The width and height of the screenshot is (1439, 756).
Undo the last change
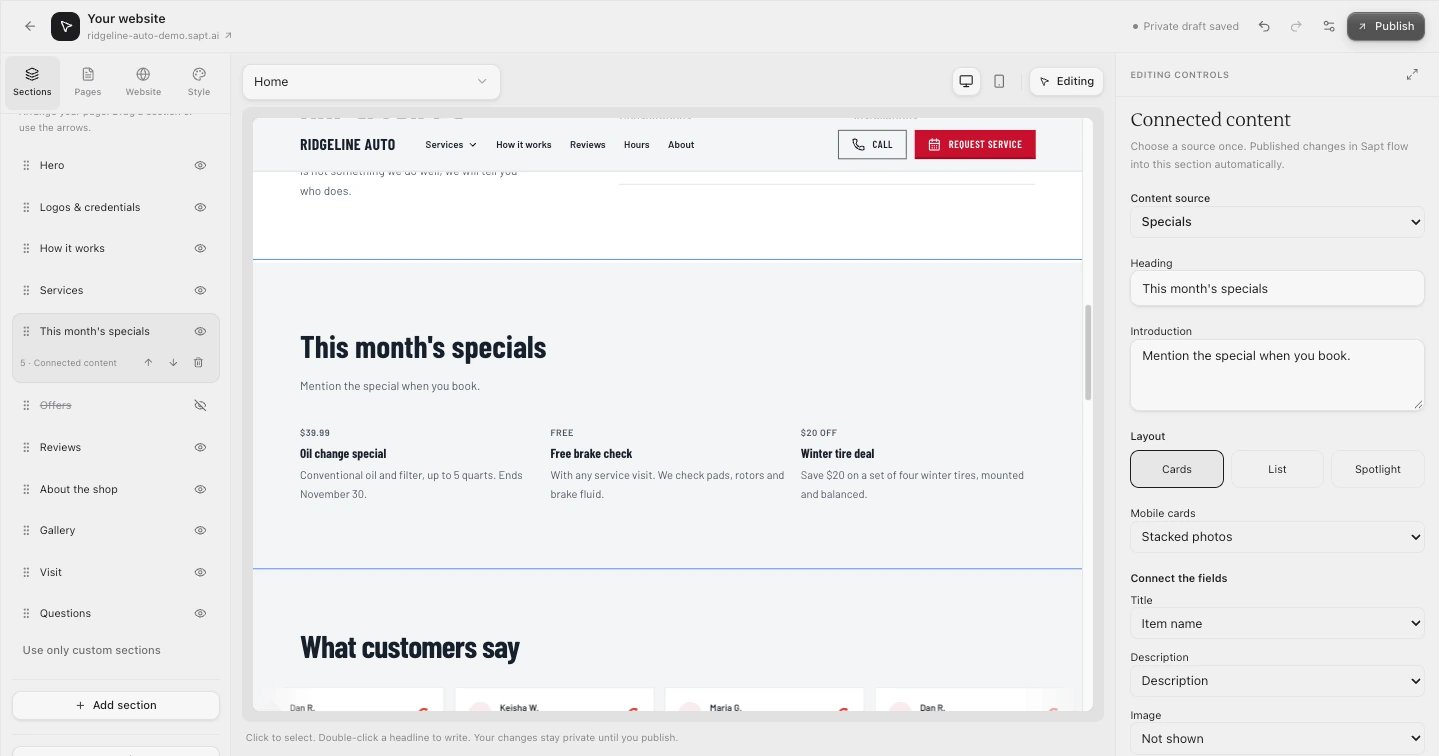click(x=1264, y=26)
